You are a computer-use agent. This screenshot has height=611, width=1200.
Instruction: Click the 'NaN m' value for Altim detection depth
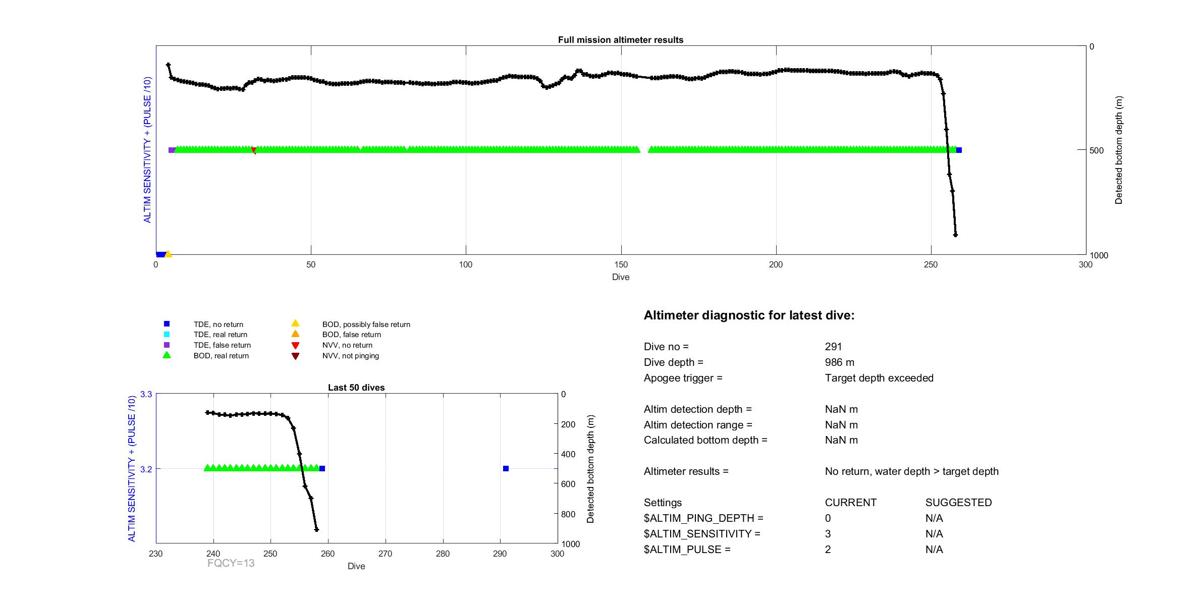[841, 409]
